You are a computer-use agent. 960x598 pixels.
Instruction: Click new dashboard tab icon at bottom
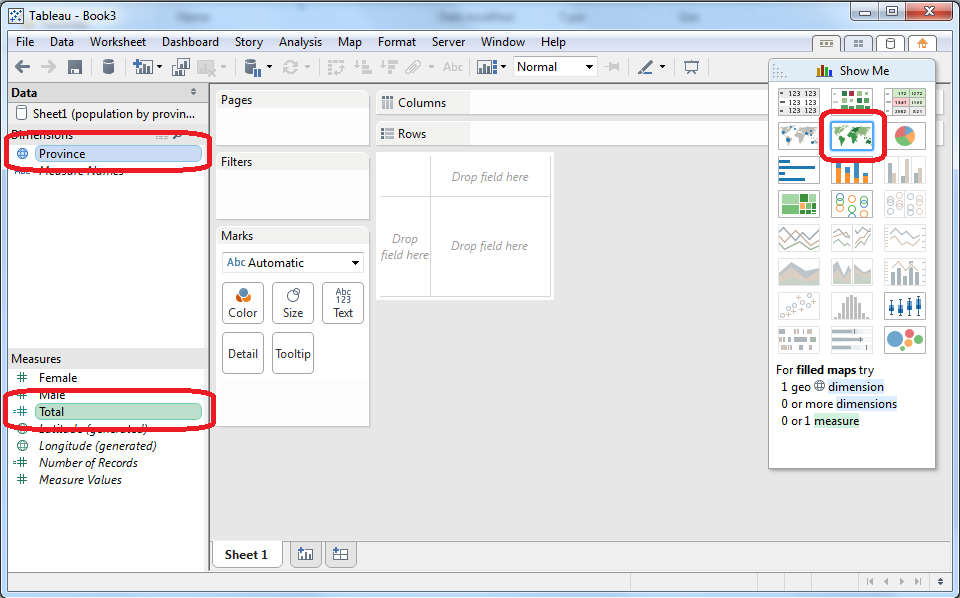tap(340, 555)
